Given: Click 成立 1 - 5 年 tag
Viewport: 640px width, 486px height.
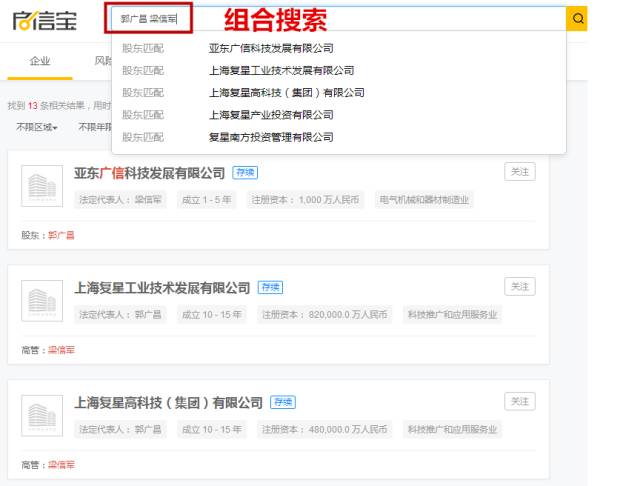Looking at the screenshot, I should 207,200.
